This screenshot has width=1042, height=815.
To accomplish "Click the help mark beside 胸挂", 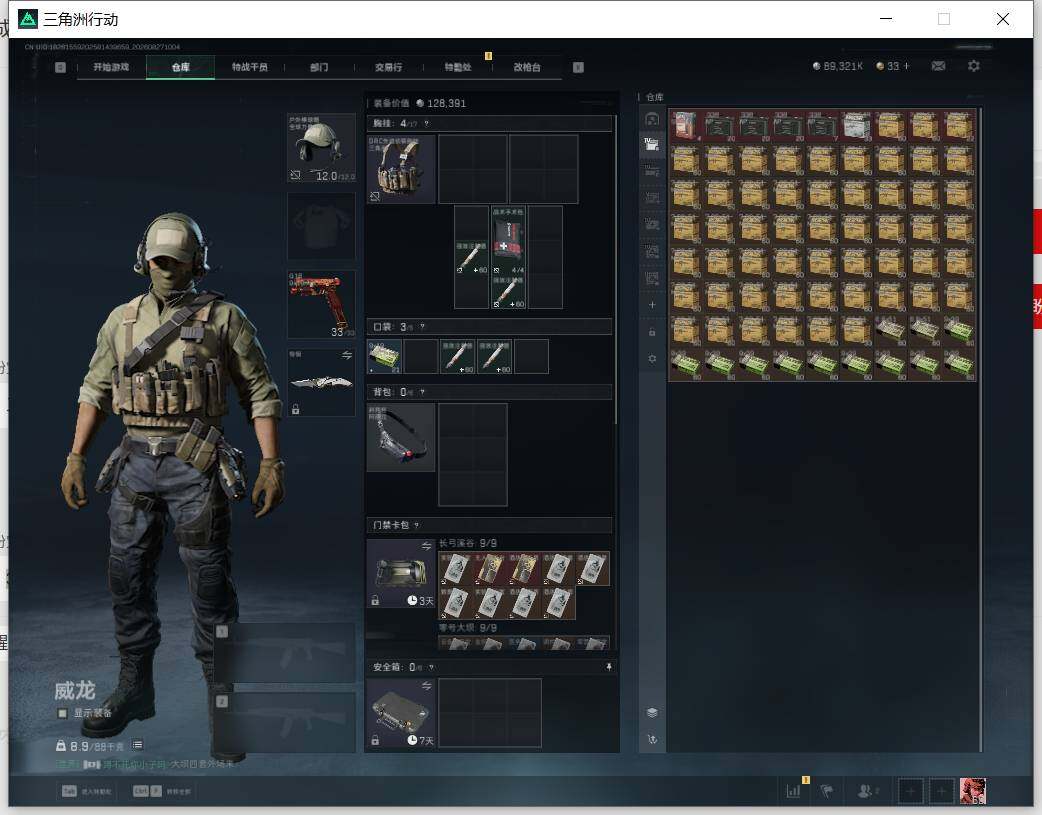I will point(427,124).
